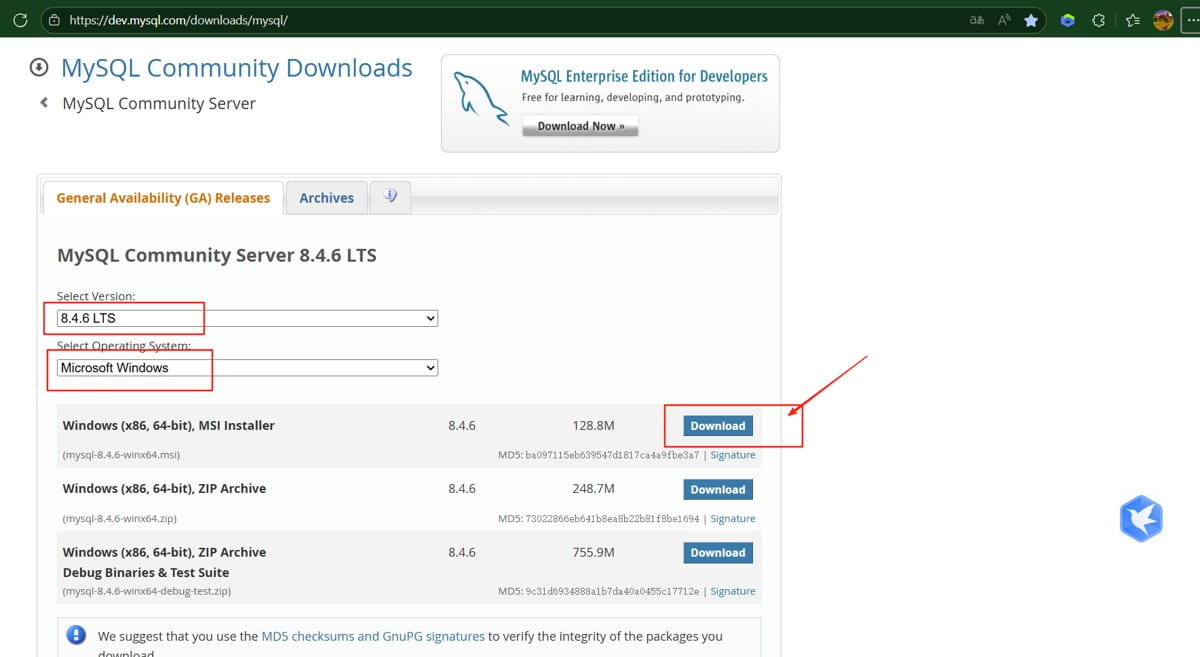Click the filename text (mysql-8.4.6-winx64.msi)
Image resolution: width=1200 pixels, height=657 pixels.
click(x=121, y=455)
